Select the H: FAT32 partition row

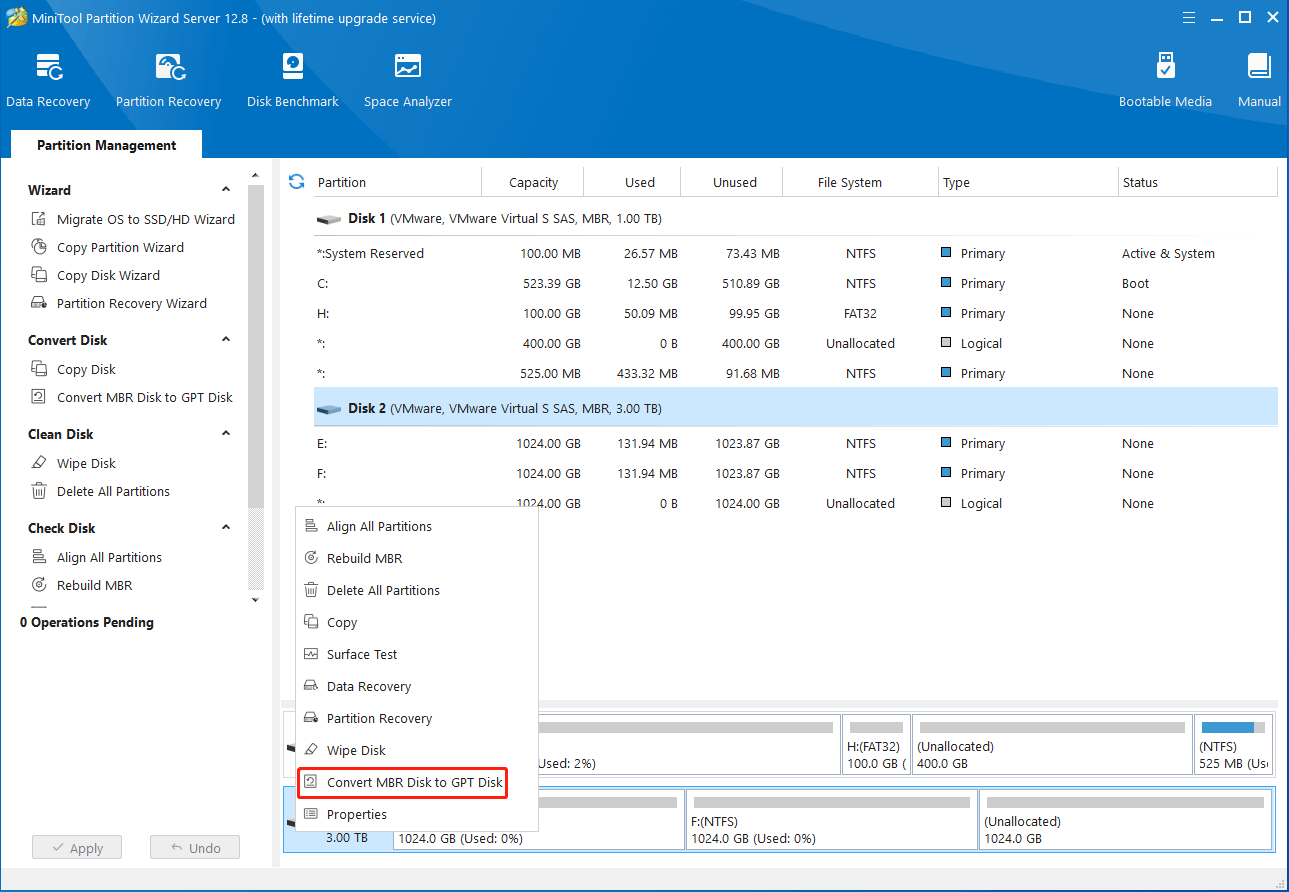(x=795, y=313)
